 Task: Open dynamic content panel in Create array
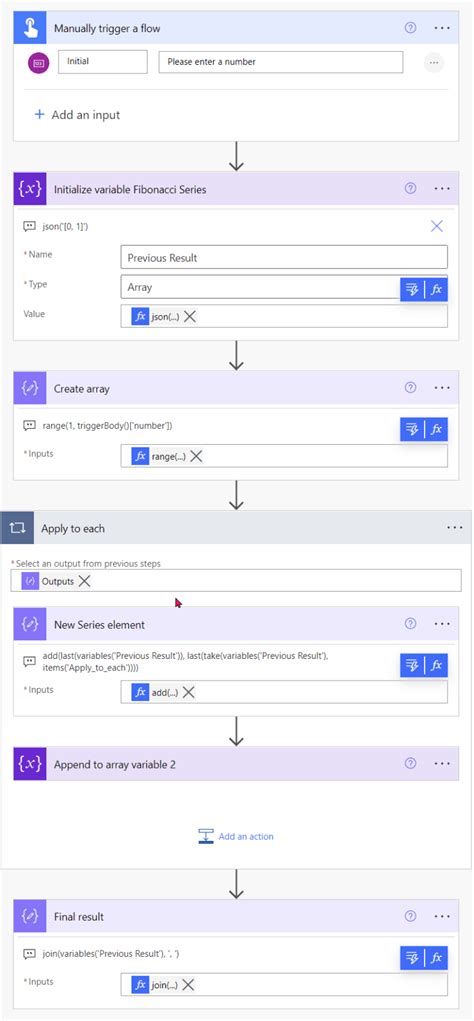pos(412,429)
